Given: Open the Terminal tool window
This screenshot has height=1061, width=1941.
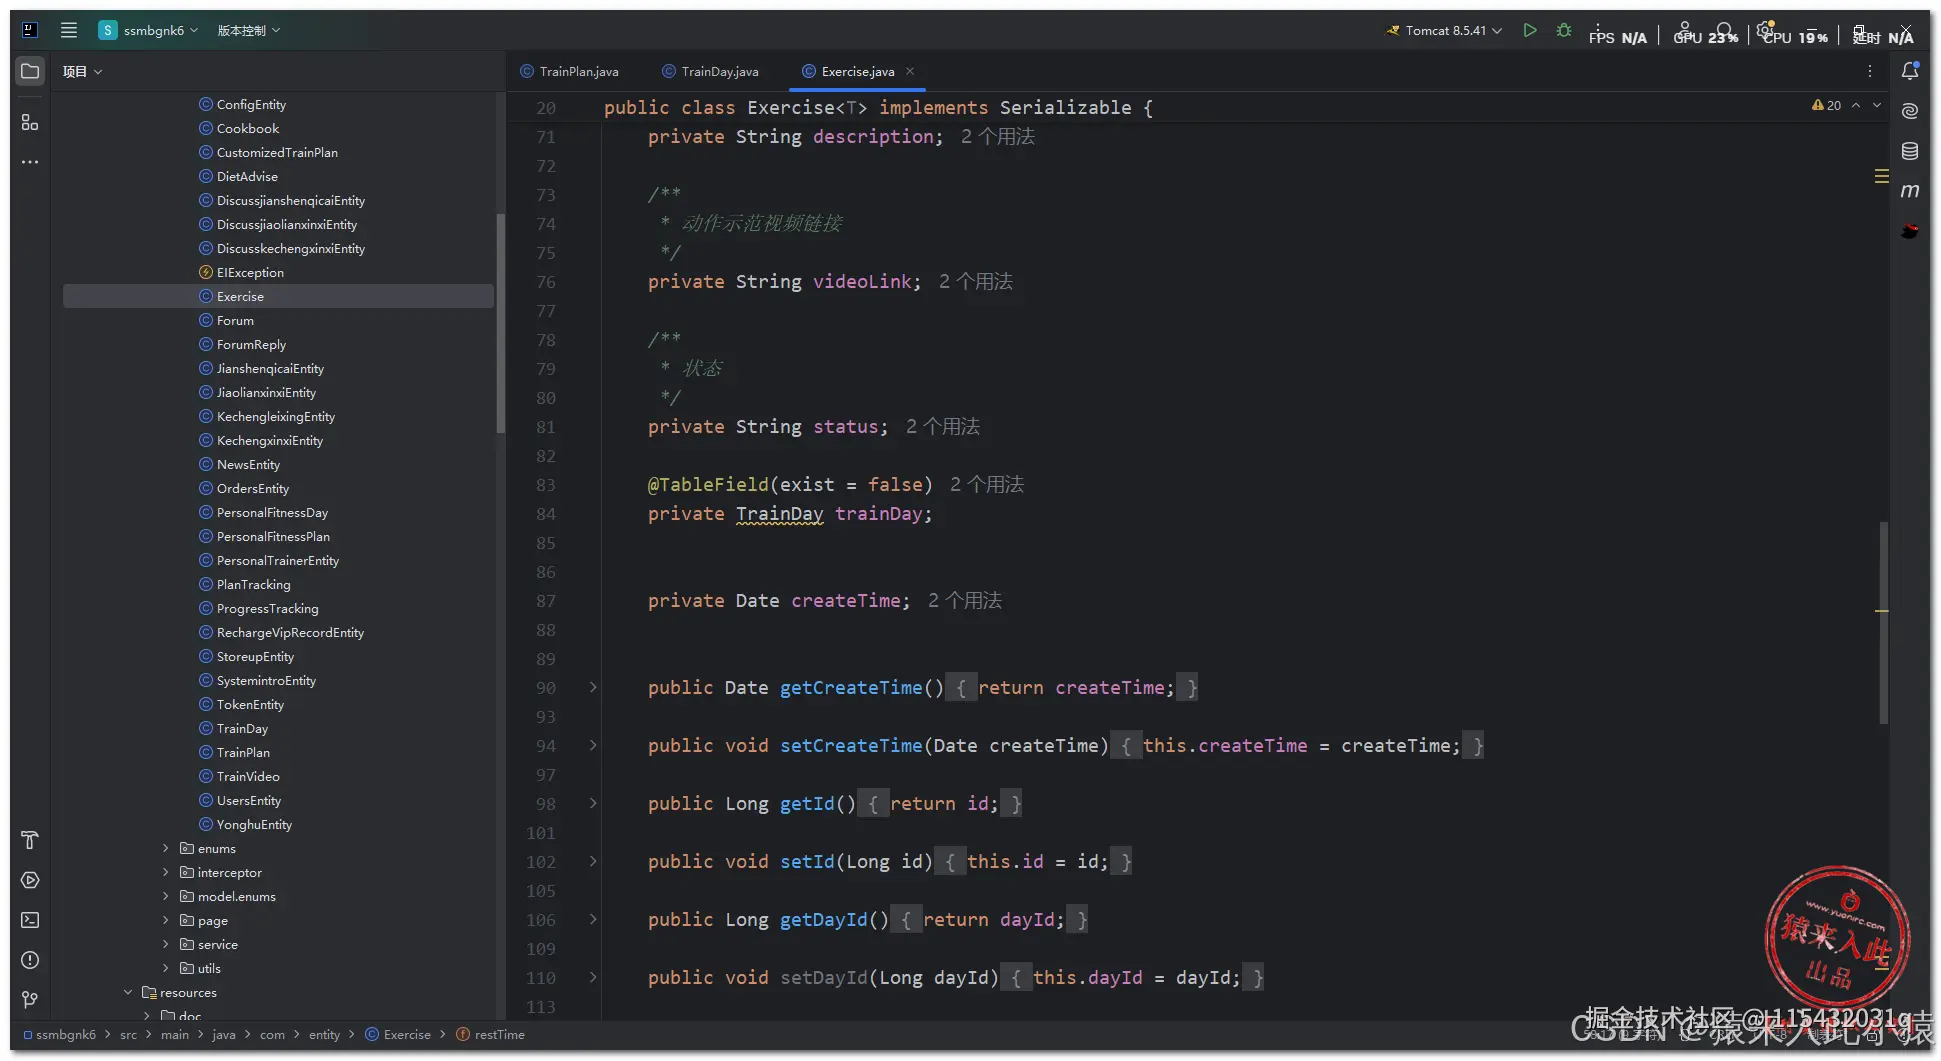Looking at the screenshot, I should 30,920.
